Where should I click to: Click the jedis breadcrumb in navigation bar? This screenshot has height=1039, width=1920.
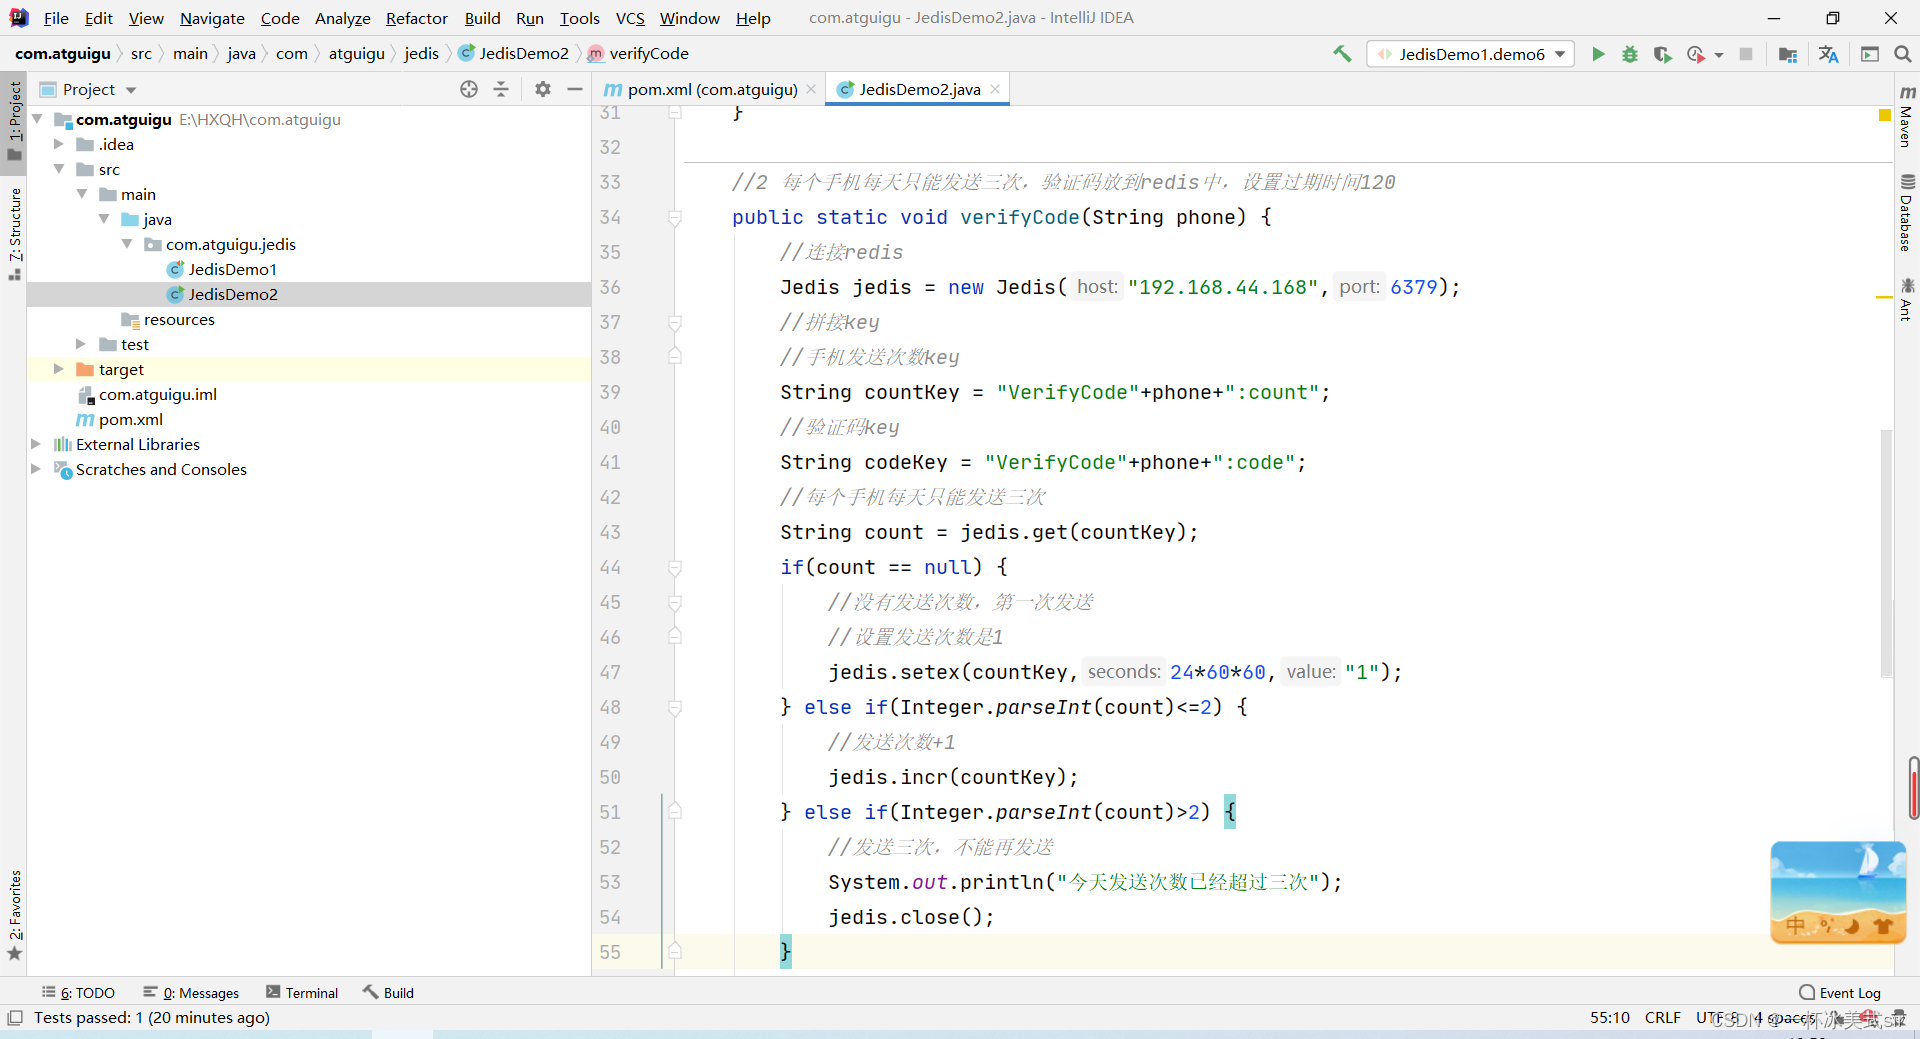[x=421, y=54]
